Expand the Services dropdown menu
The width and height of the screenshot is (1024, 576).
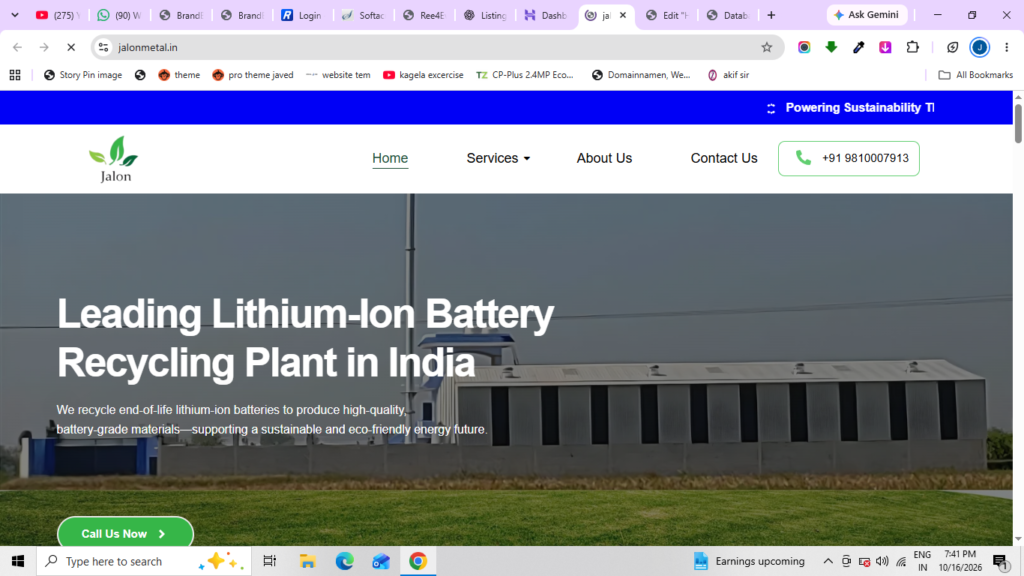coord(498,158)
